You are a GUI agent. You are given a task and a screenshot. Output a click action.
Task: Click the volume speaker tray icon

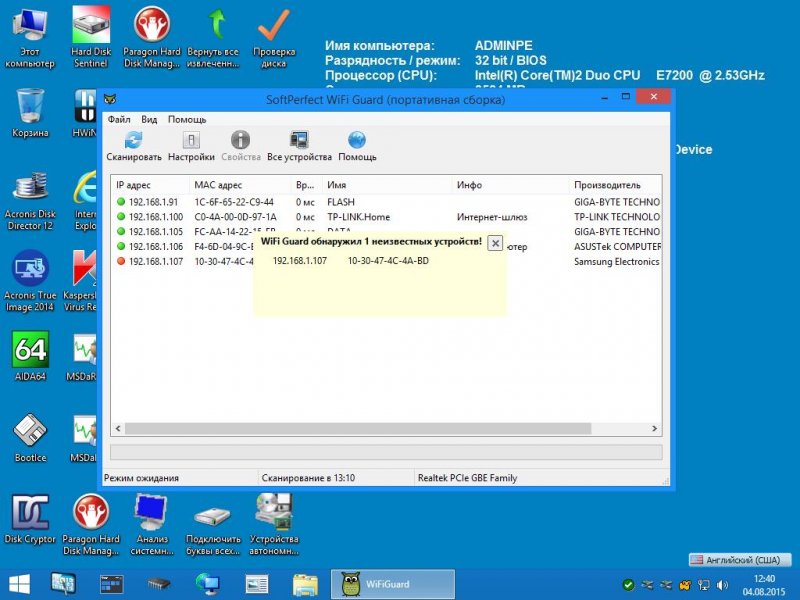click(x=722, y=585)
